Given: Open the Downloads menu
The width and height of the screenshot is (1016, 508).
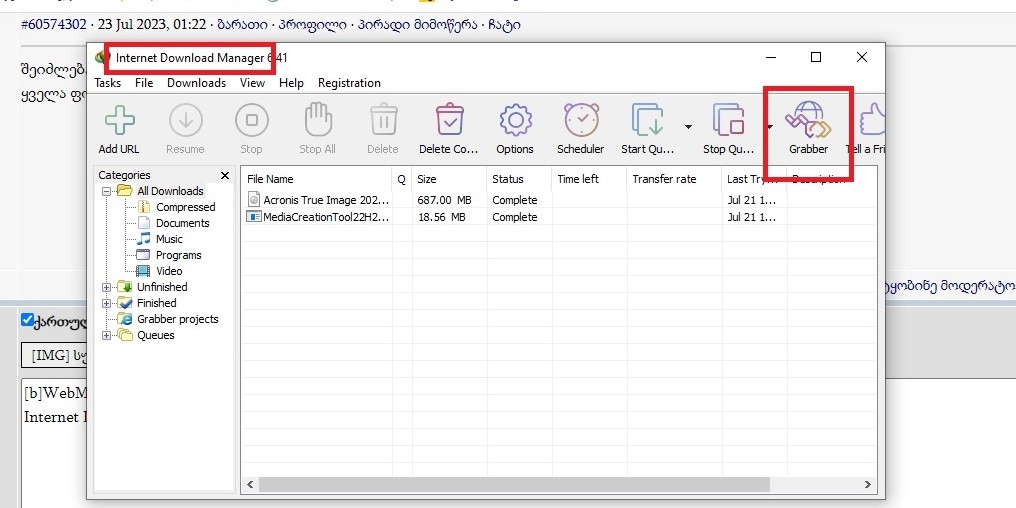Looking at the screenshot, I should [196, 83].
